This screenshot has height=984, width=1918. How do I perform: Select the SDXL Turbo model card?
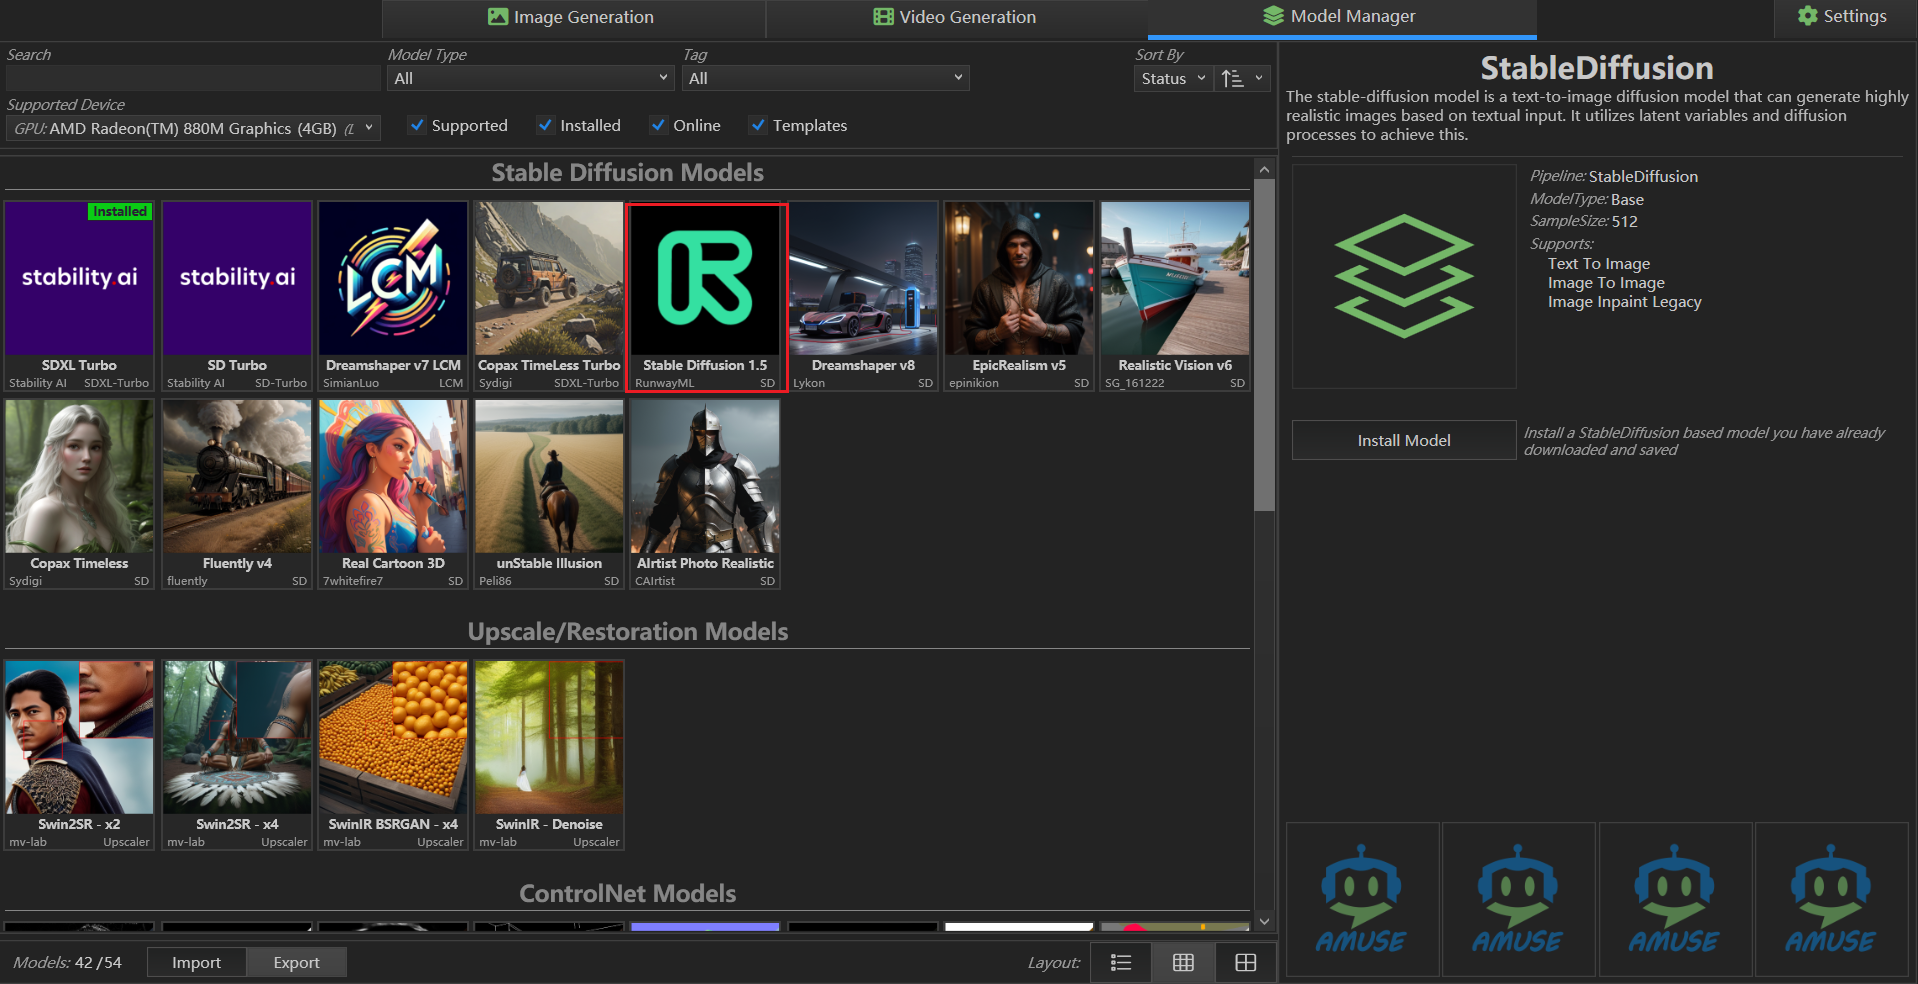pos(79,296)
